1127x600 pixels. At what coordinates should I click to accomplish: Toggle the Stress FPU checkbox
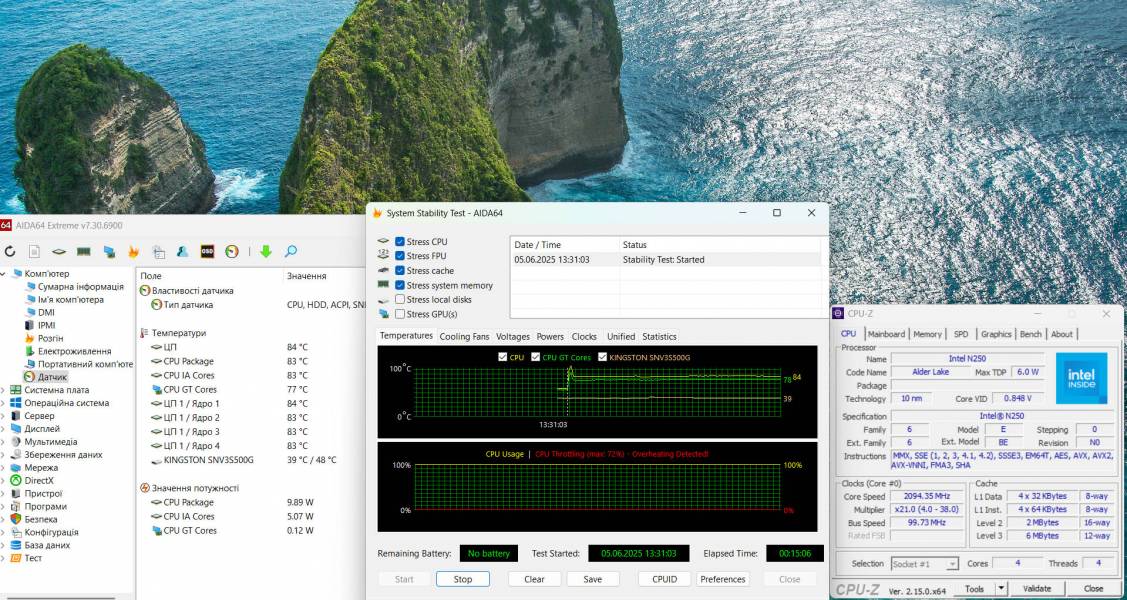click(400, 256)
